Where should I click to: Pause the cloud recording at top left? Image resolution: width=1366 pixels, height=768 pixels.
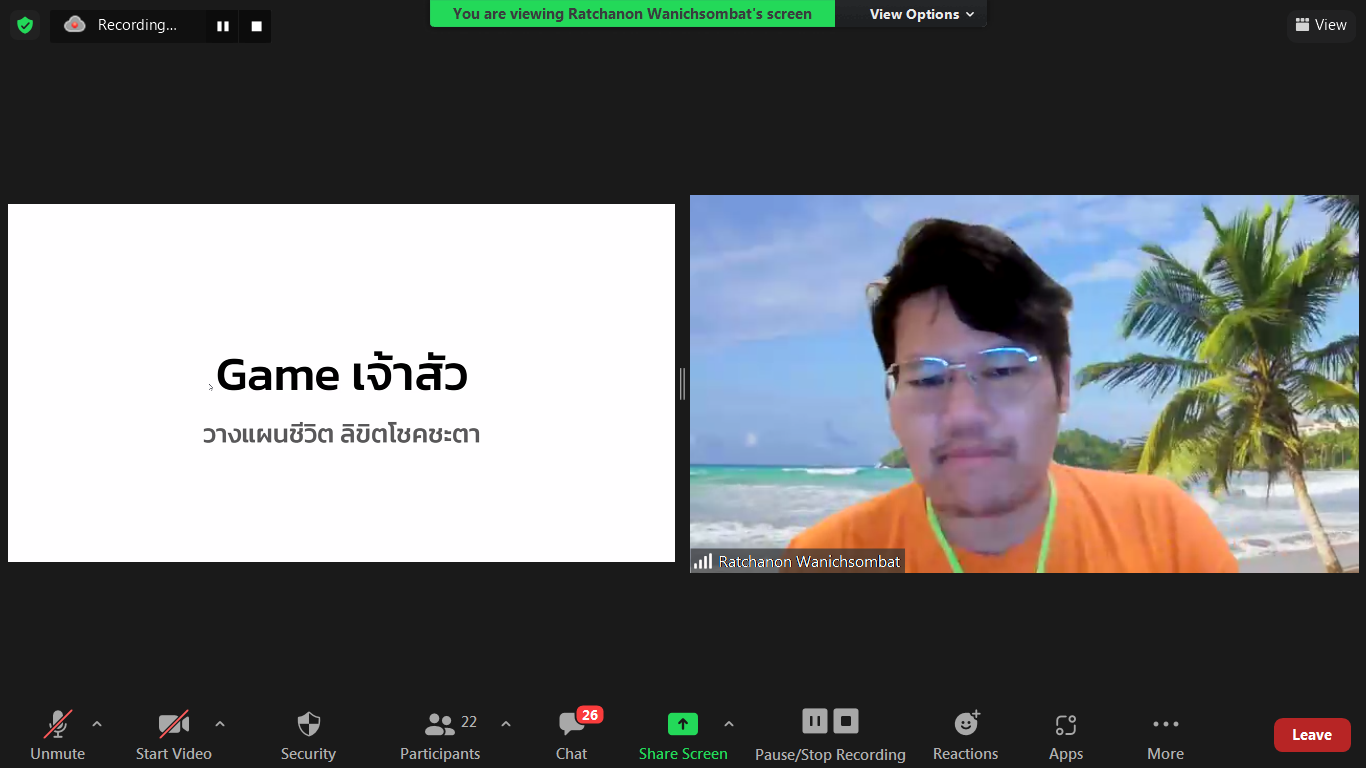(223, 26)
